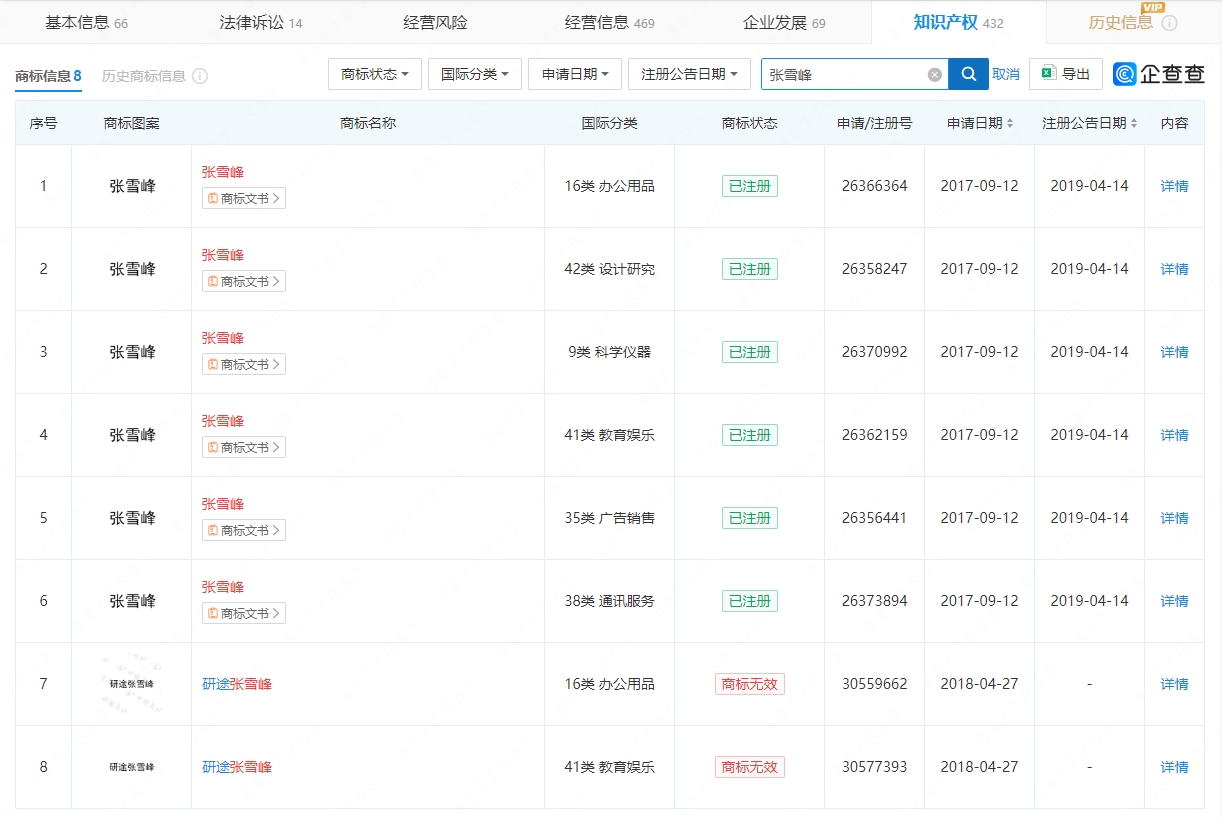Image resolution: width=1222 pixels, height=818 pixels.
Task: Click 商标名称 column header
Action: click(x=368, y=123)
